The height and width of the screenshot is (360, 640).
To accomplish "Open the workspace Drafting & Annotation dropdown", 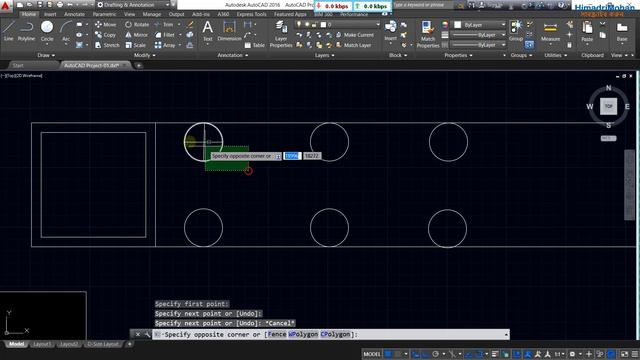I will click(x=133, y=5).
